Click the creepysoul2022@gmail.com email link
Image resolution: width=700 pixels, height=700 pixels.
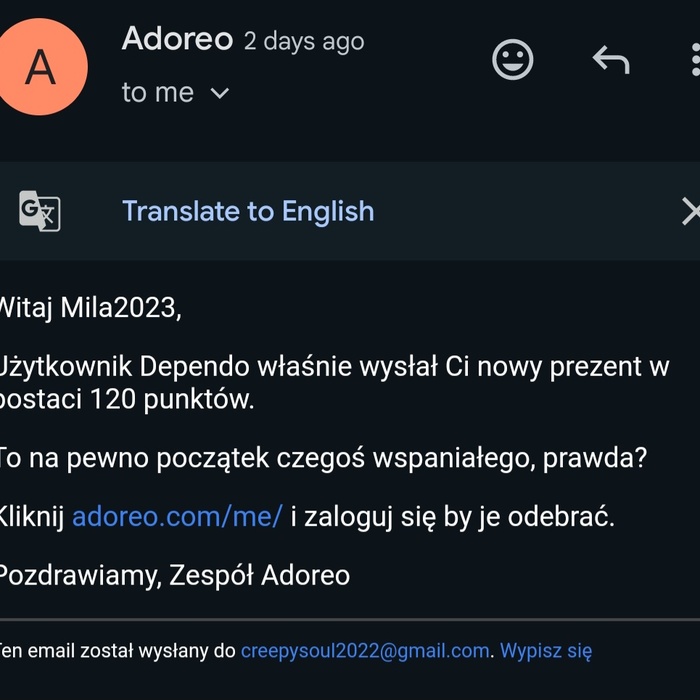point(365,651)
